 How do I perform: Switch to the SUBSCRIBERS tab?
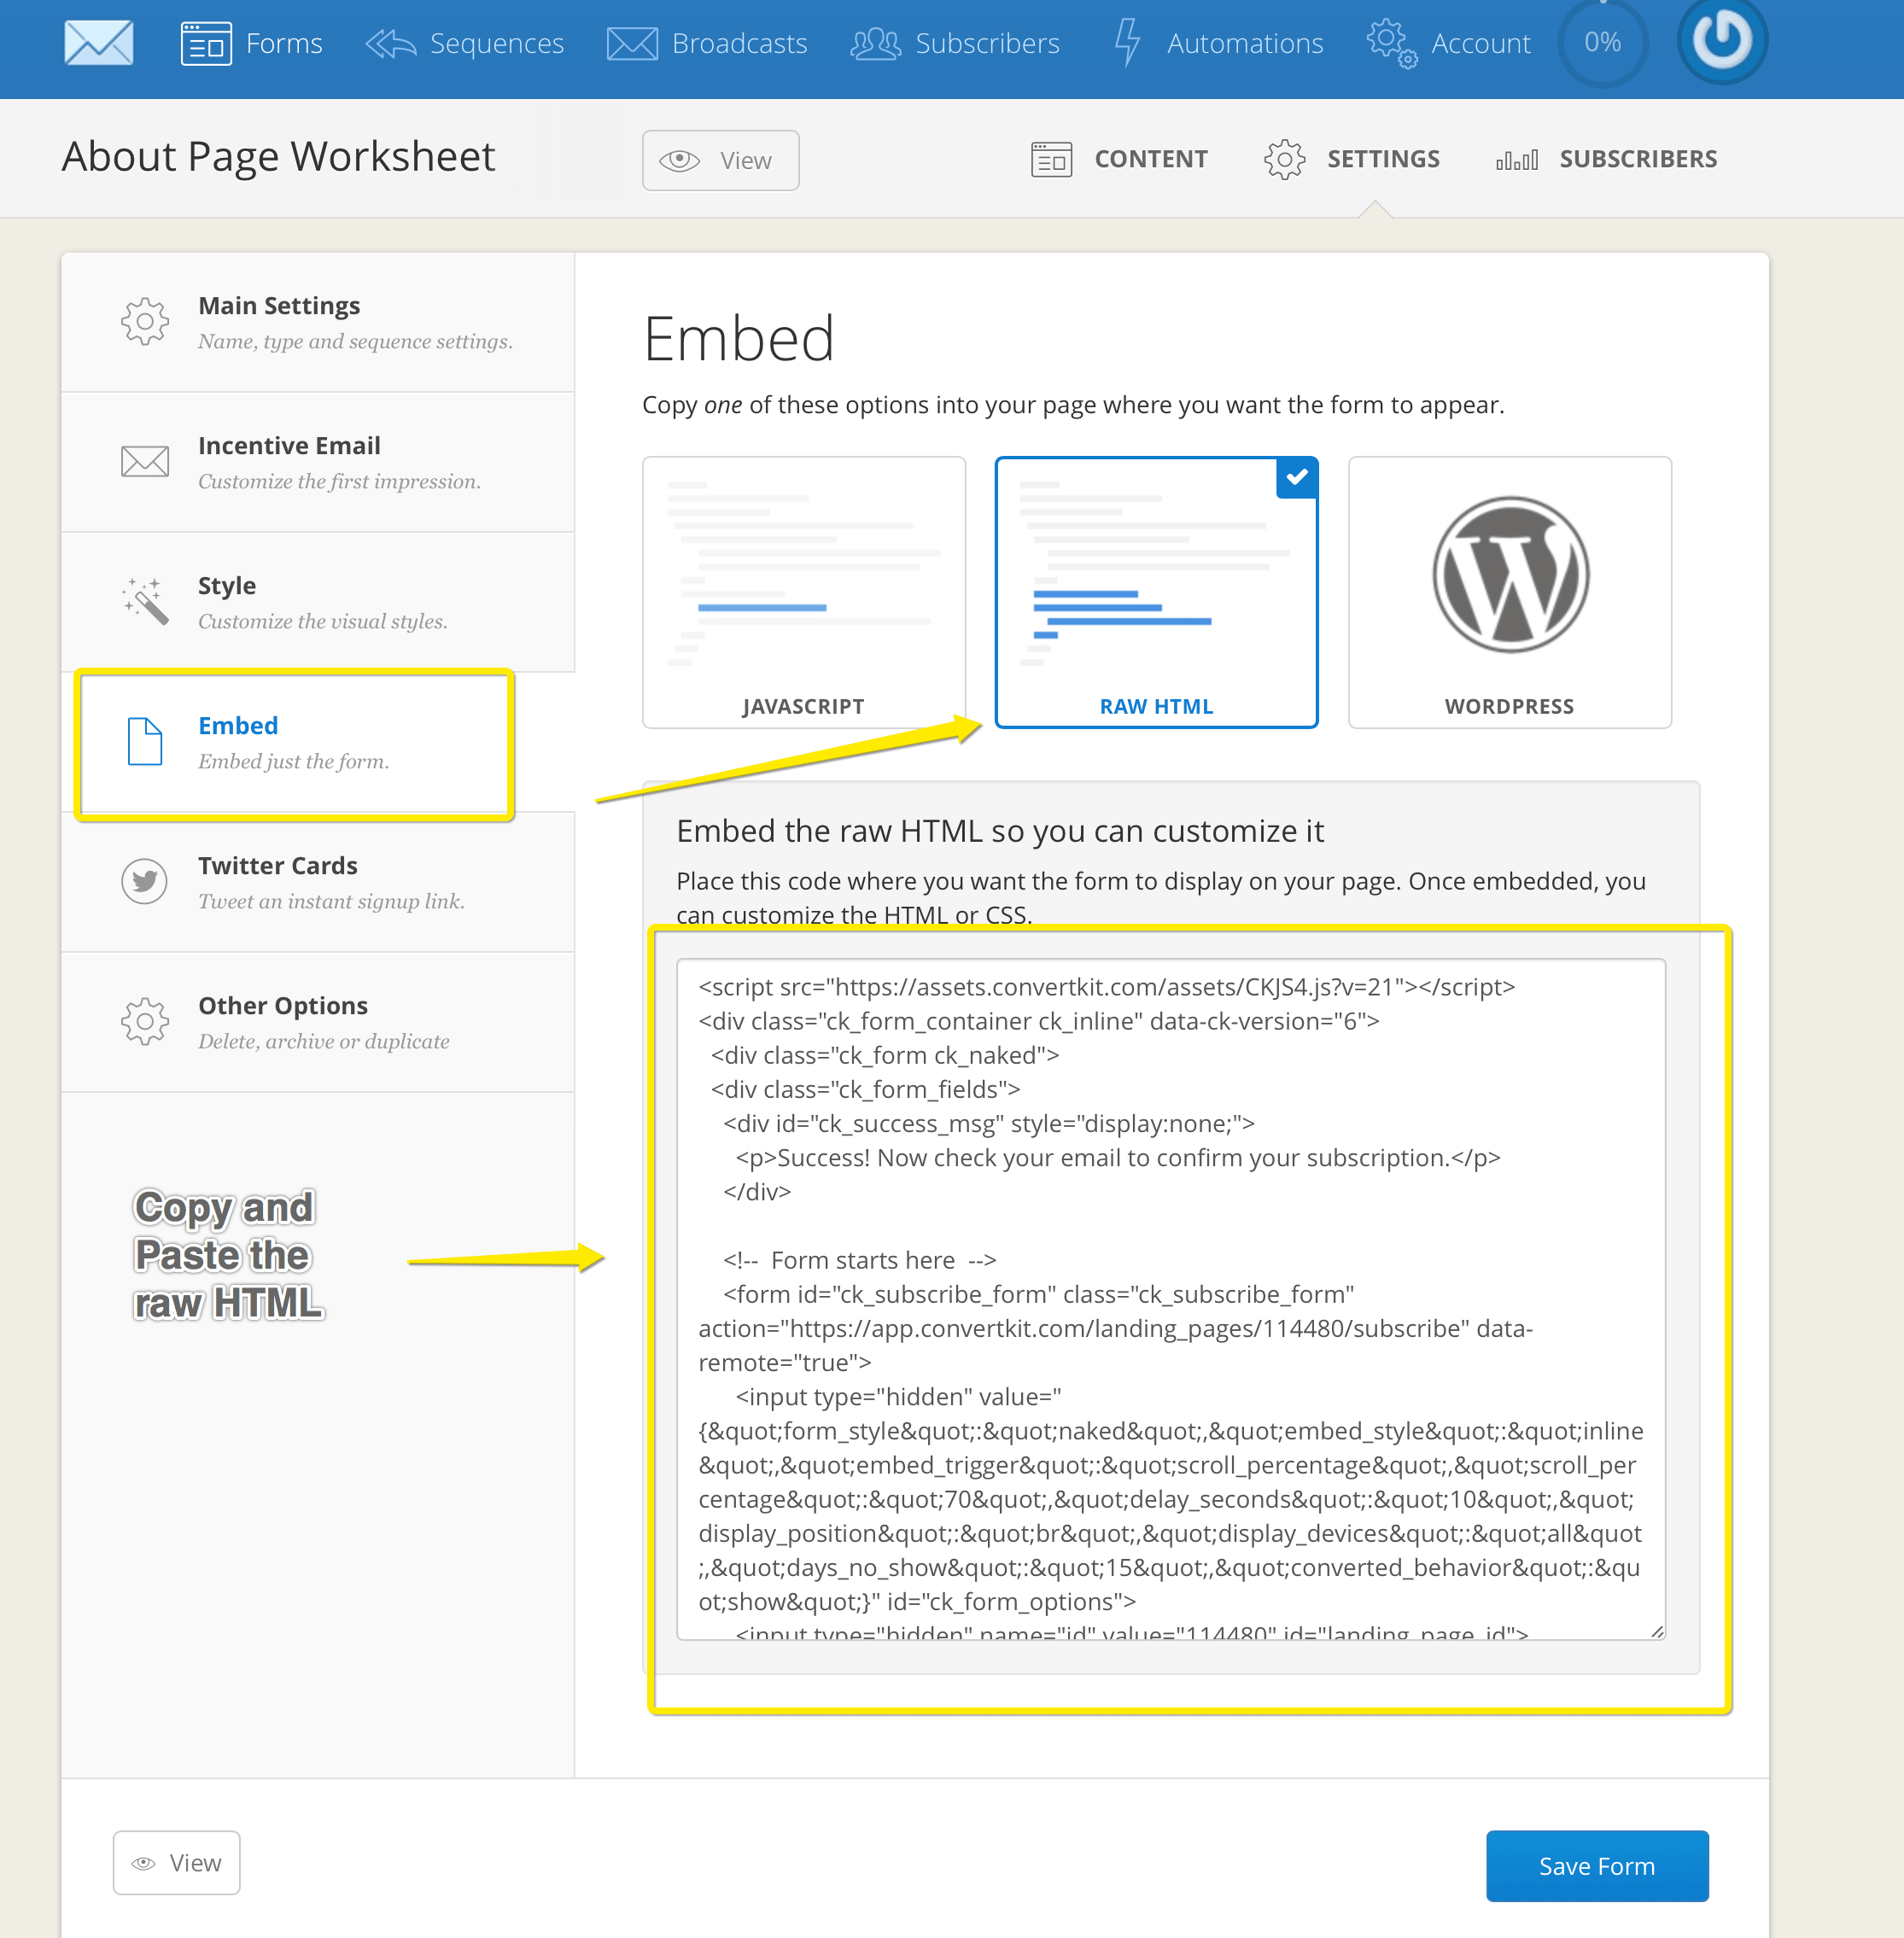[1606, 159]
